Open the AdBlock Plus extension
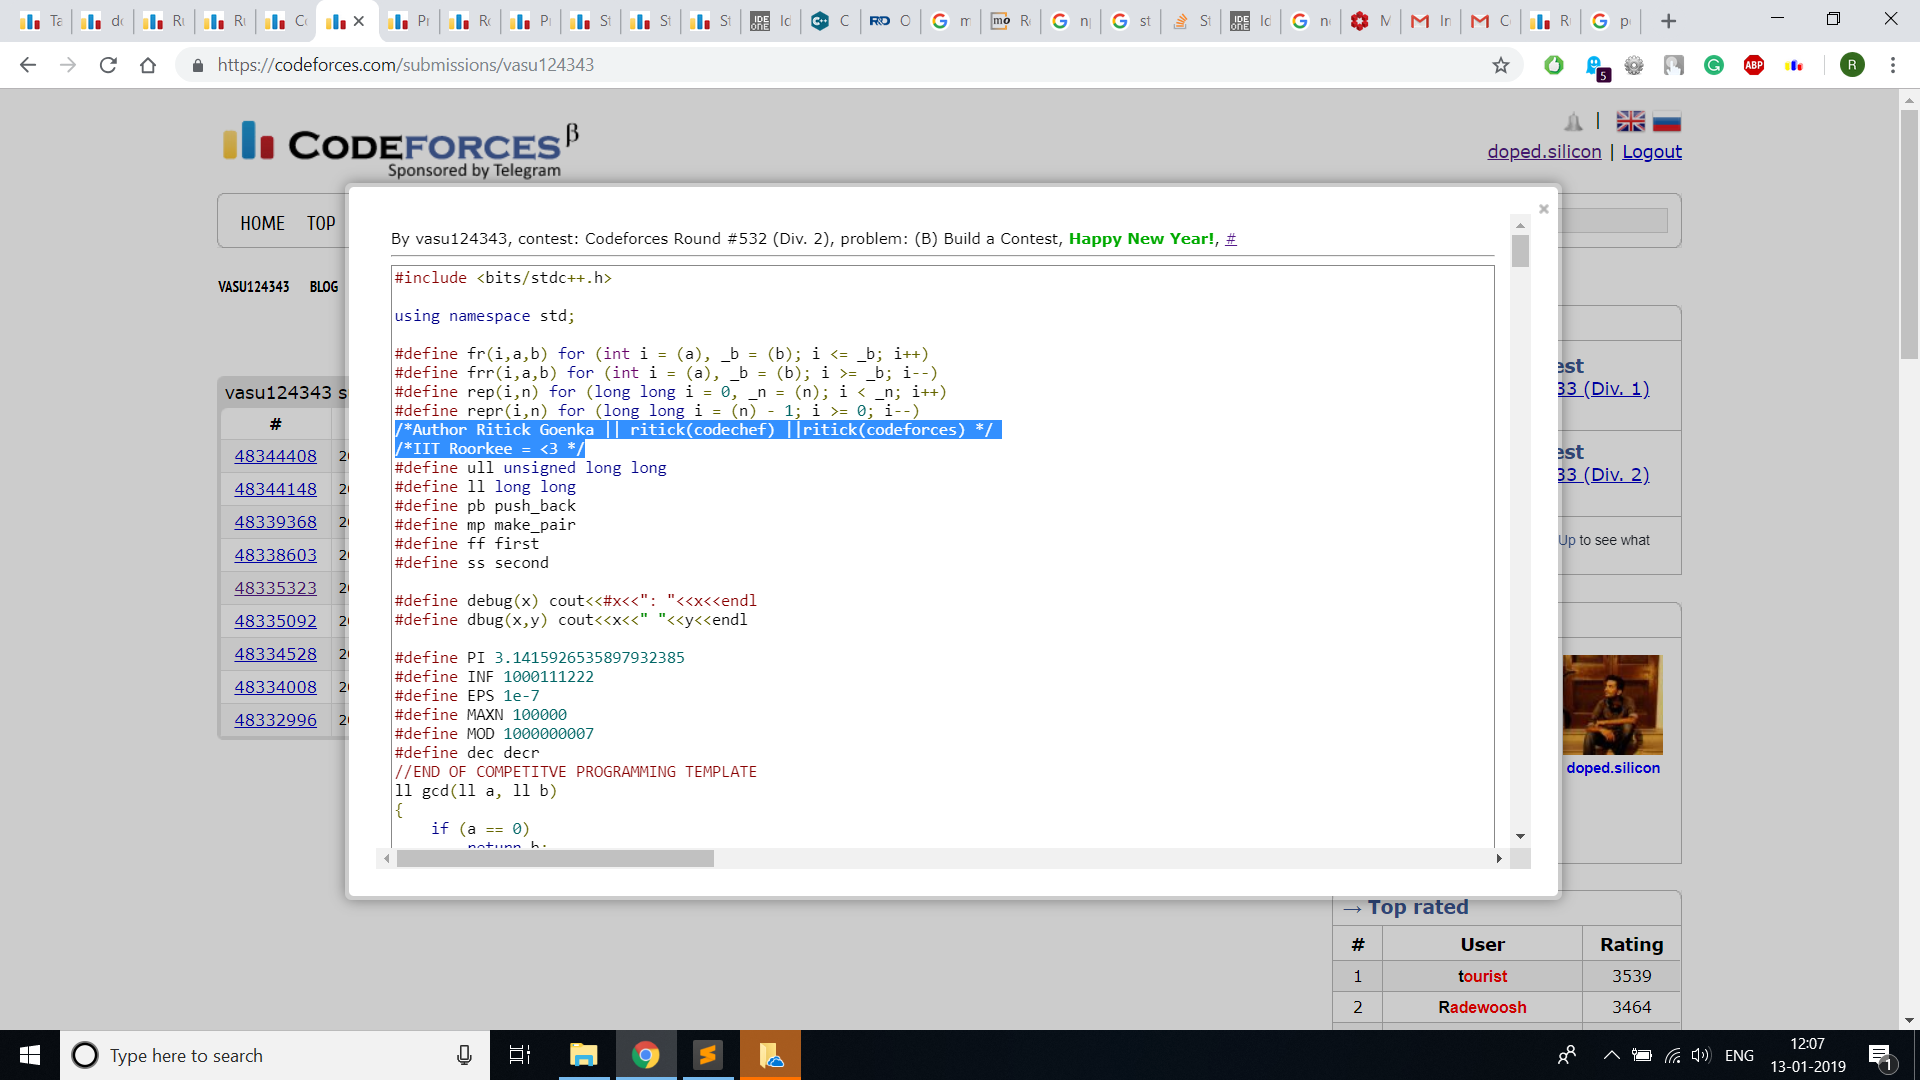The width and height of the screenshot is (1920, 1080). pyautogui.click(x=1754, y=65)
